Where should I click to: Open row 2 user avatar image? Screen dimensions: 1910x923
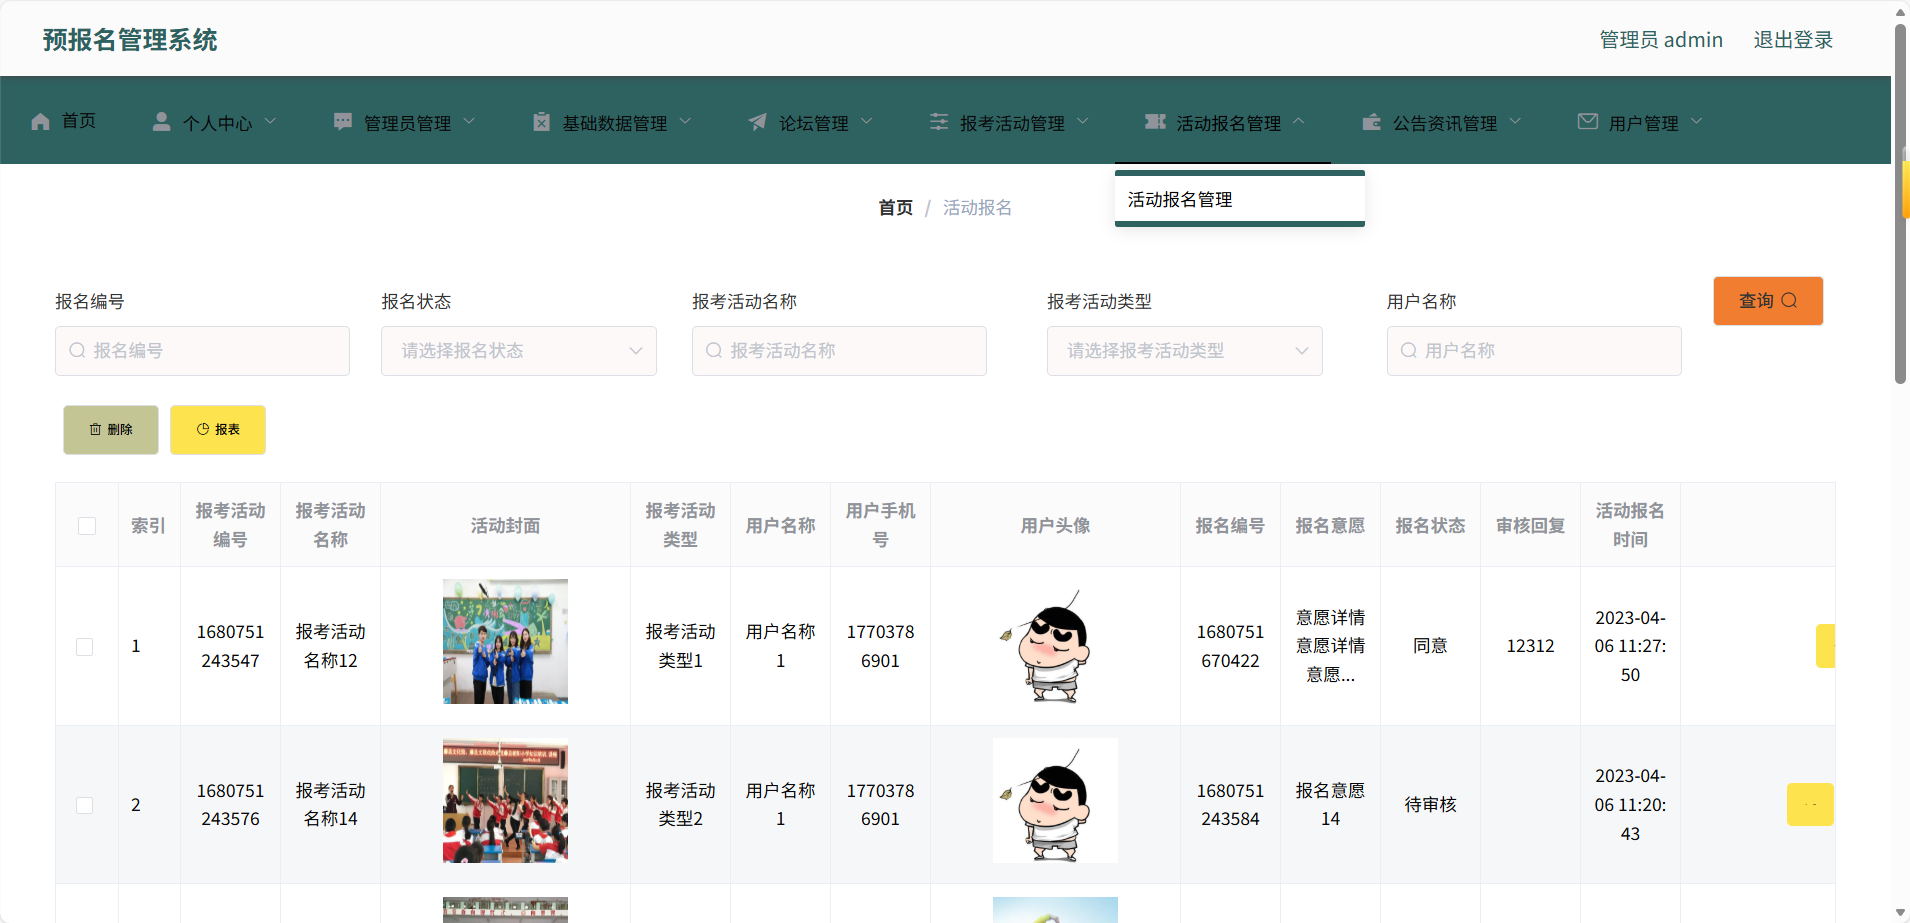(1055, 801)
